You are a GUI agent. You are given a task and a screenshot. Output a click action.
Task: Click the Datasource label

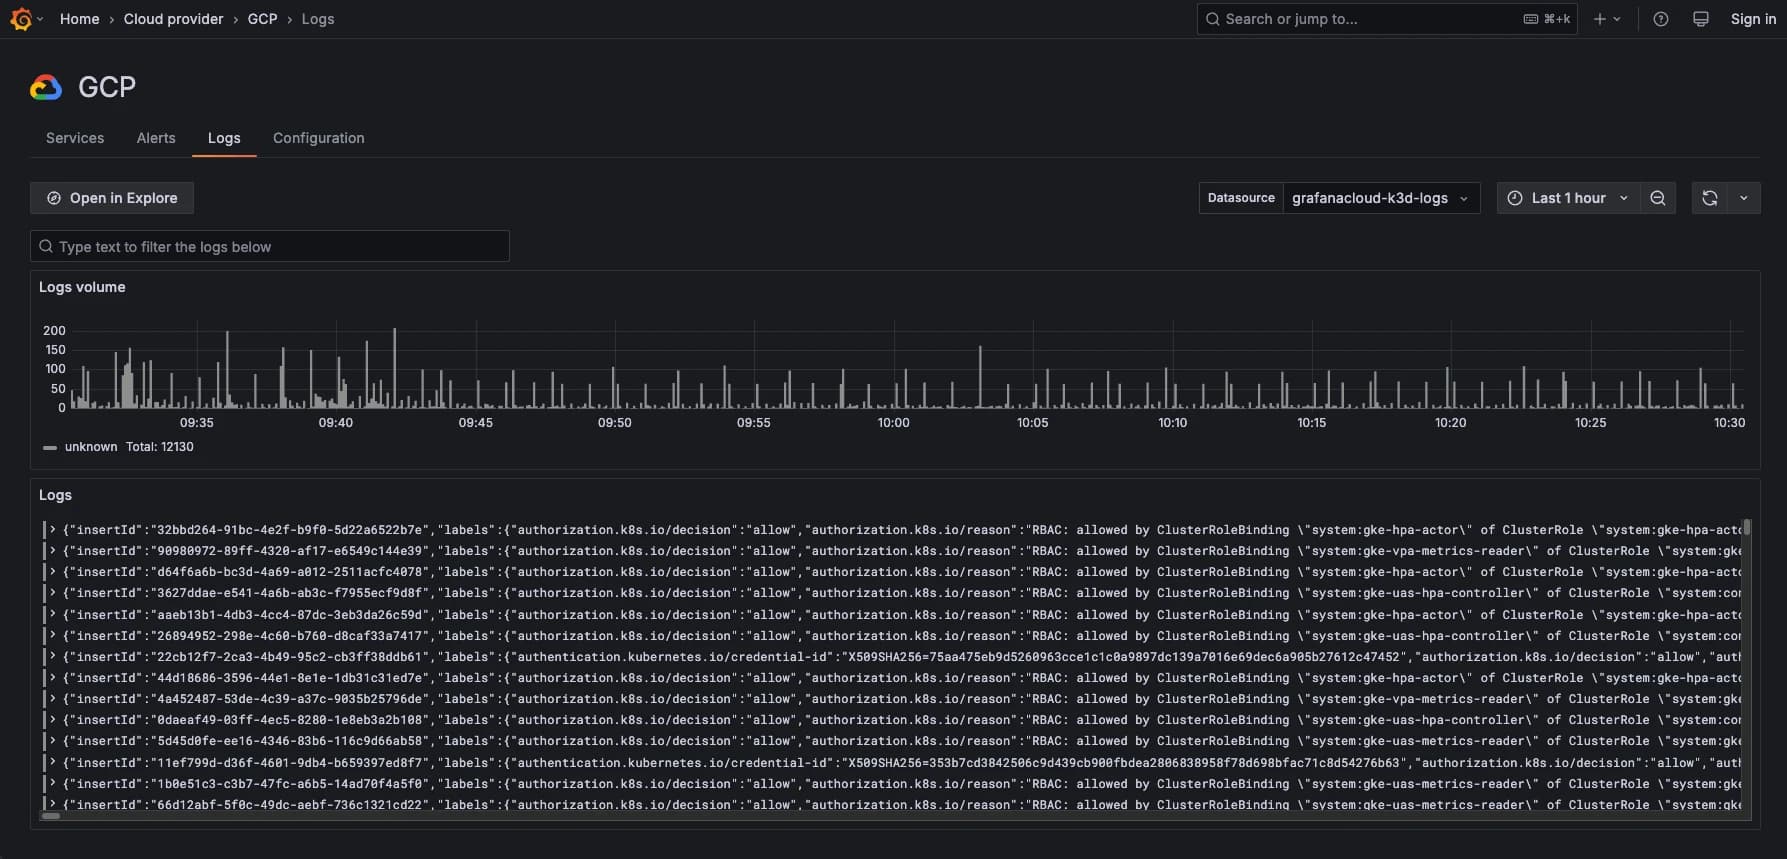coord(1241,198)
